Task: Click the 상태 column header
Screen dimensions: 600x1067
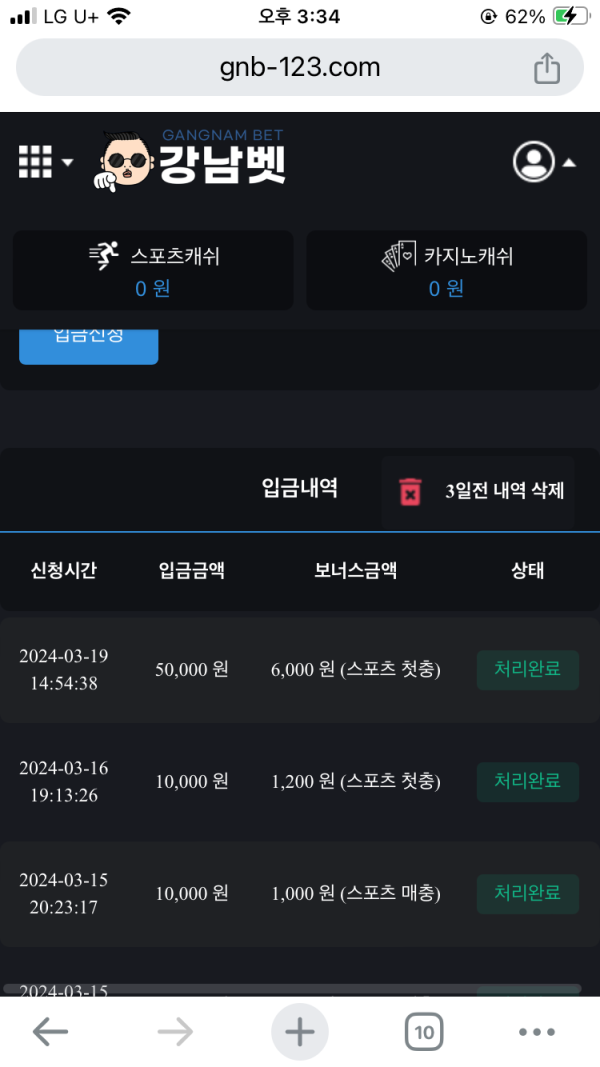Action: (527, 571)
